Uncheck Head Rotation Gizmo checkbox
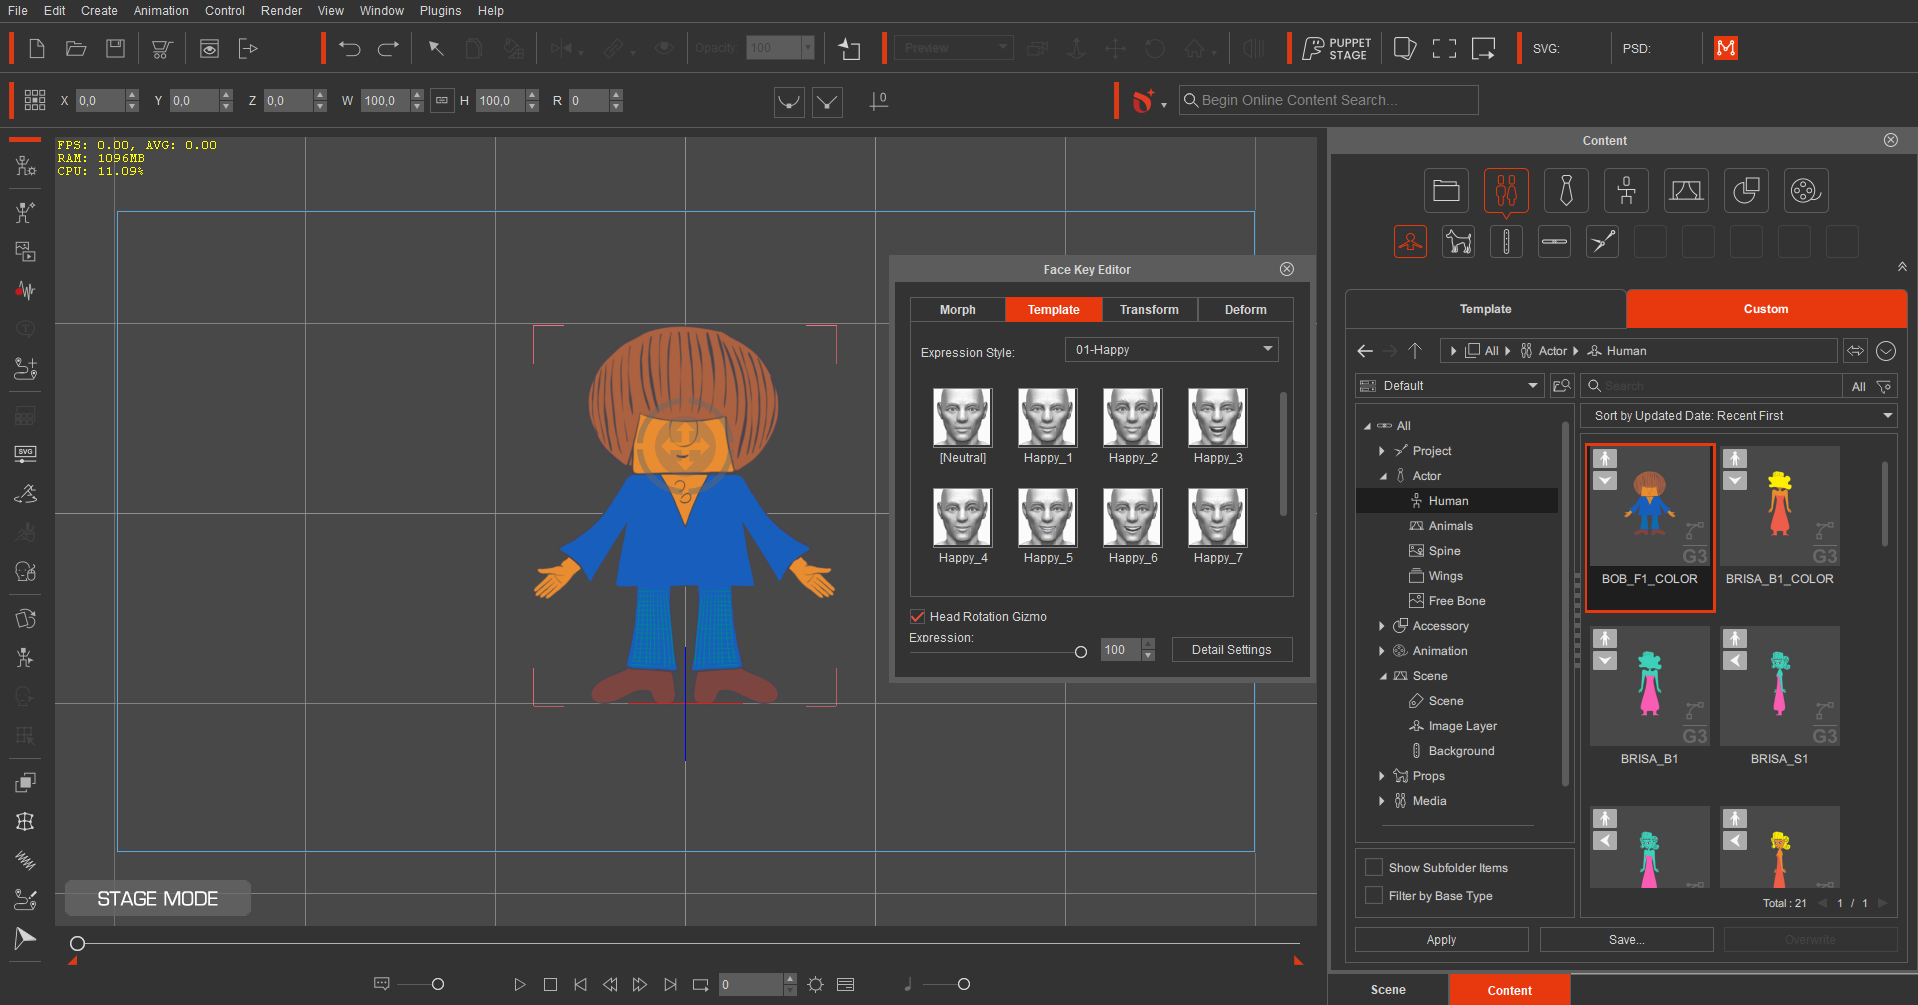1918x1005 pixels. [917, 617]
